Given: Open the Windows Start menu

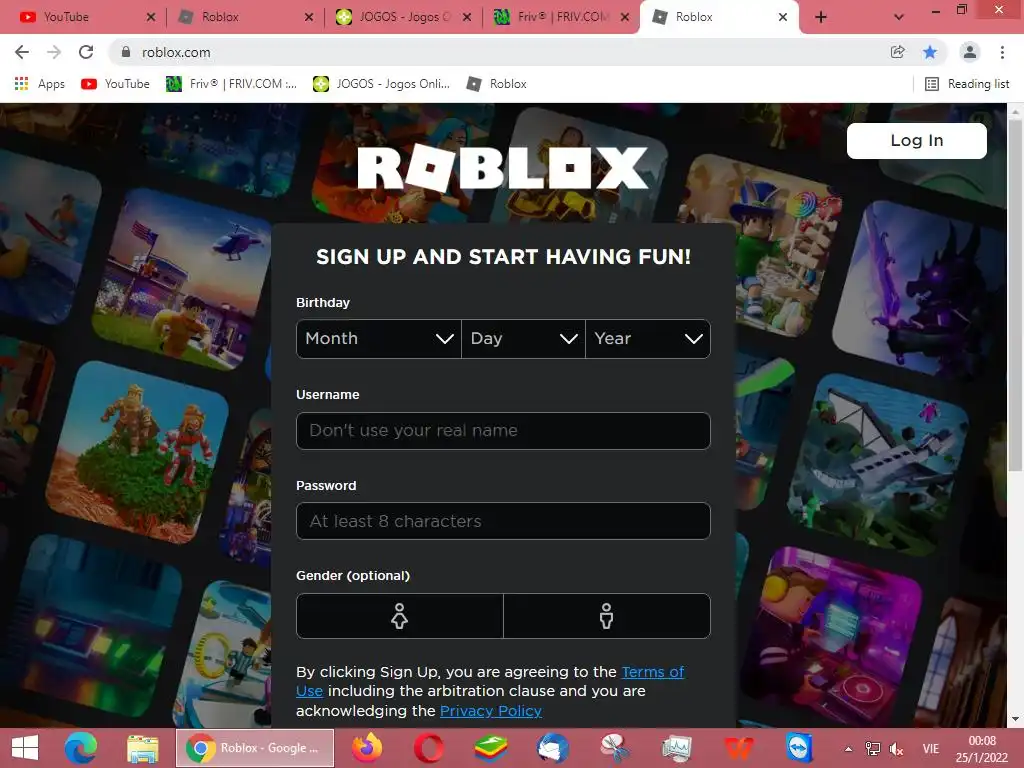Looking at the screenshot, I should point(25,748).
